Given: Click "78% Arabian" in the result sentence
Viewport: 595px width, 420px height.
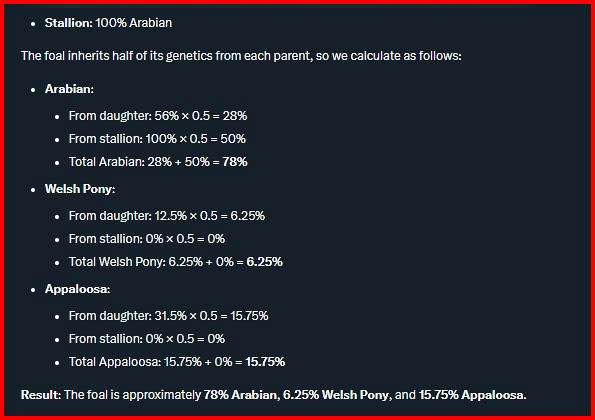Looking at the screenshot, I should tap(240, 395).
